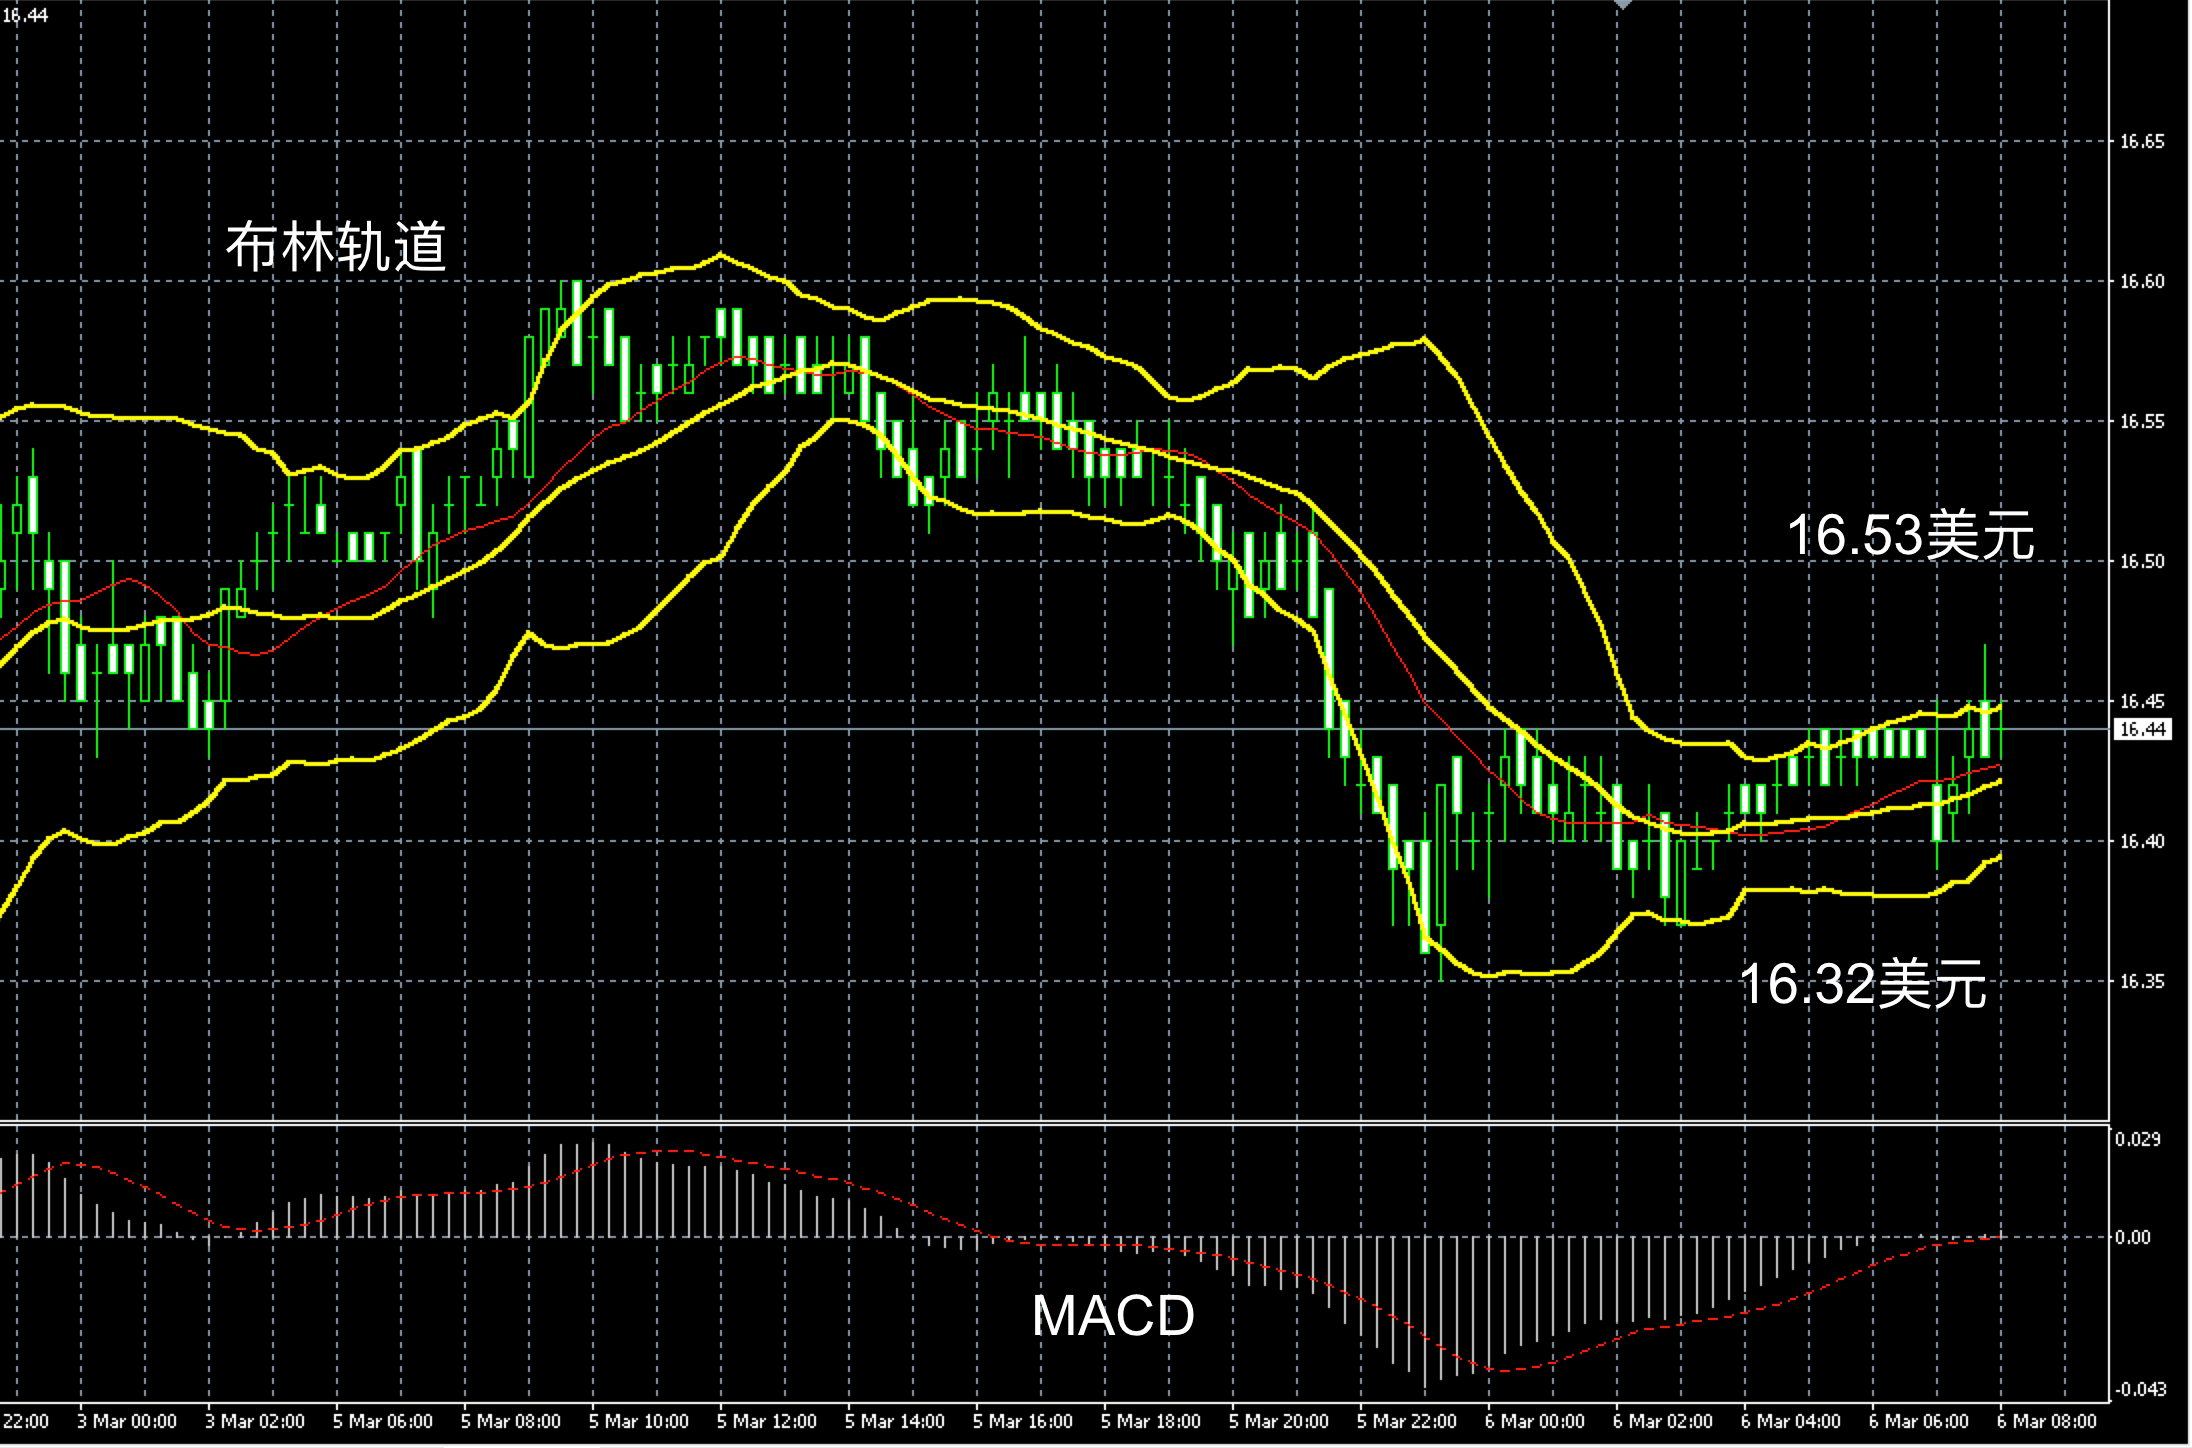Click the 6 Mar 00:00 time label
The height and width of the screenshot is (1448, 2192).
click(1535, 1421)
